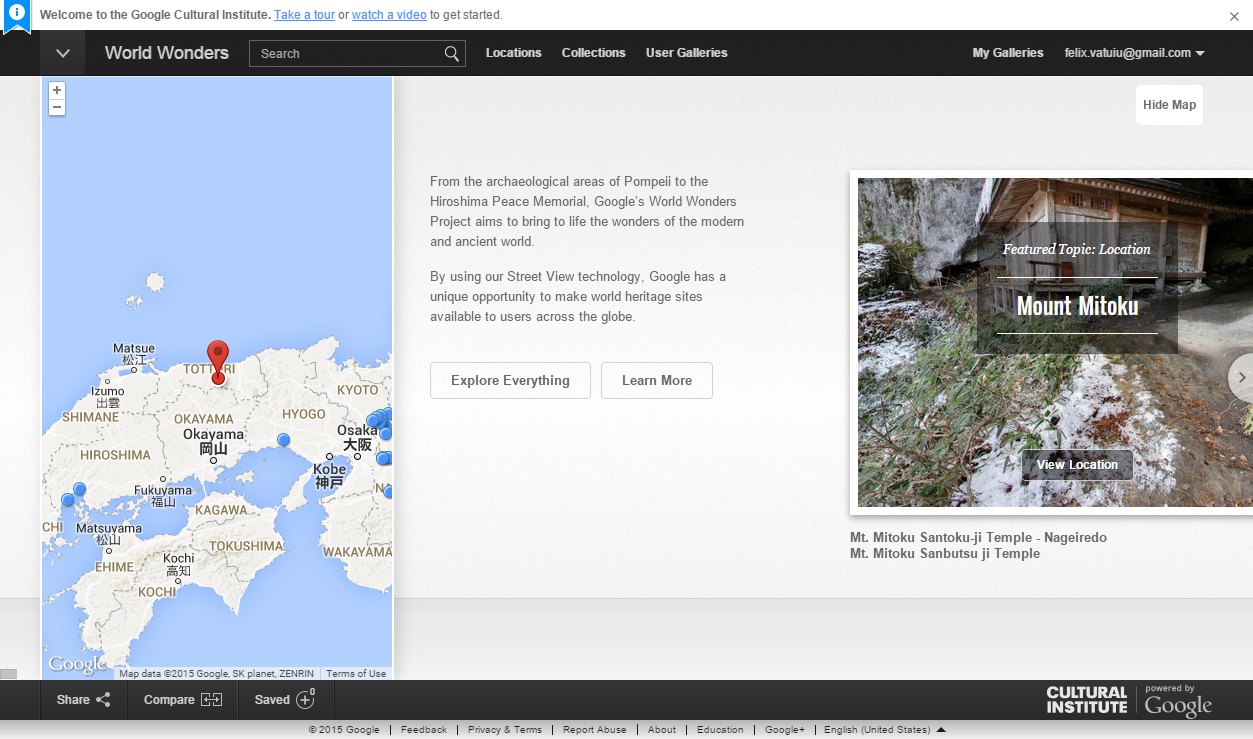Open the Collections menu
The height and width of the screenshot is (739, 1253).
point(593,53)
